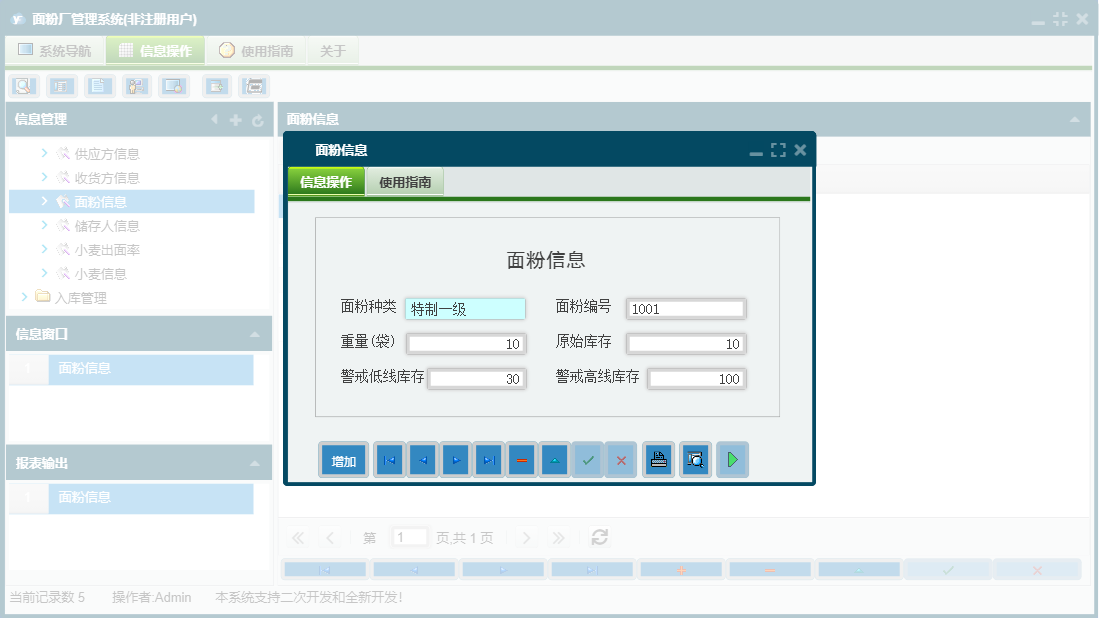Jump to the first record navigation icon

[388, 460]
